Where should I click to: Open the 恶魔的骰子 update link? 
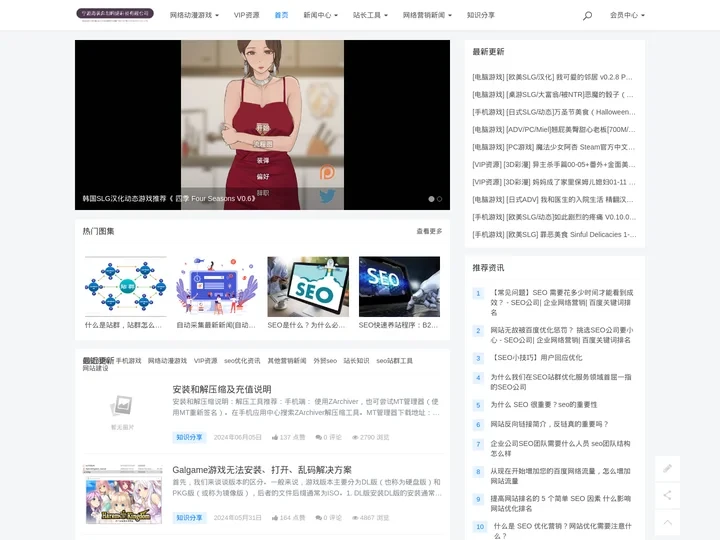(x=553, y=94)
